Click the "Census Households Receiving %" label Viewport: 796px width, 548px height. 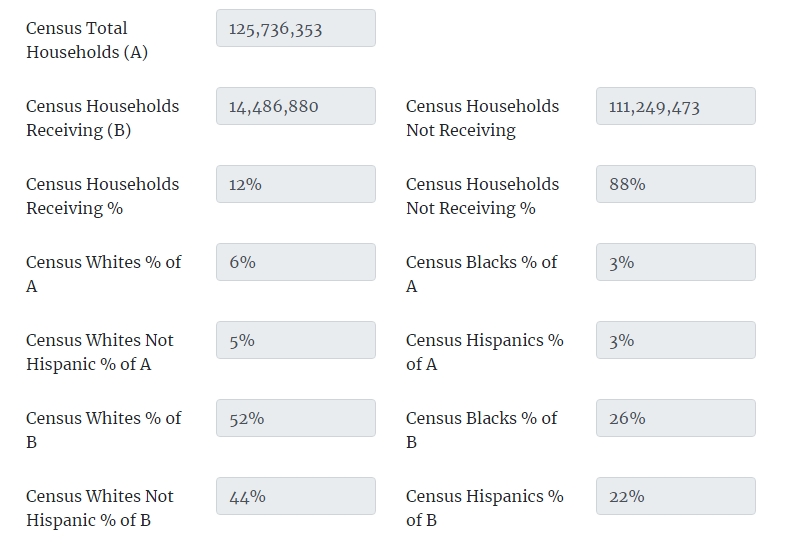click(x=103, y=196)
